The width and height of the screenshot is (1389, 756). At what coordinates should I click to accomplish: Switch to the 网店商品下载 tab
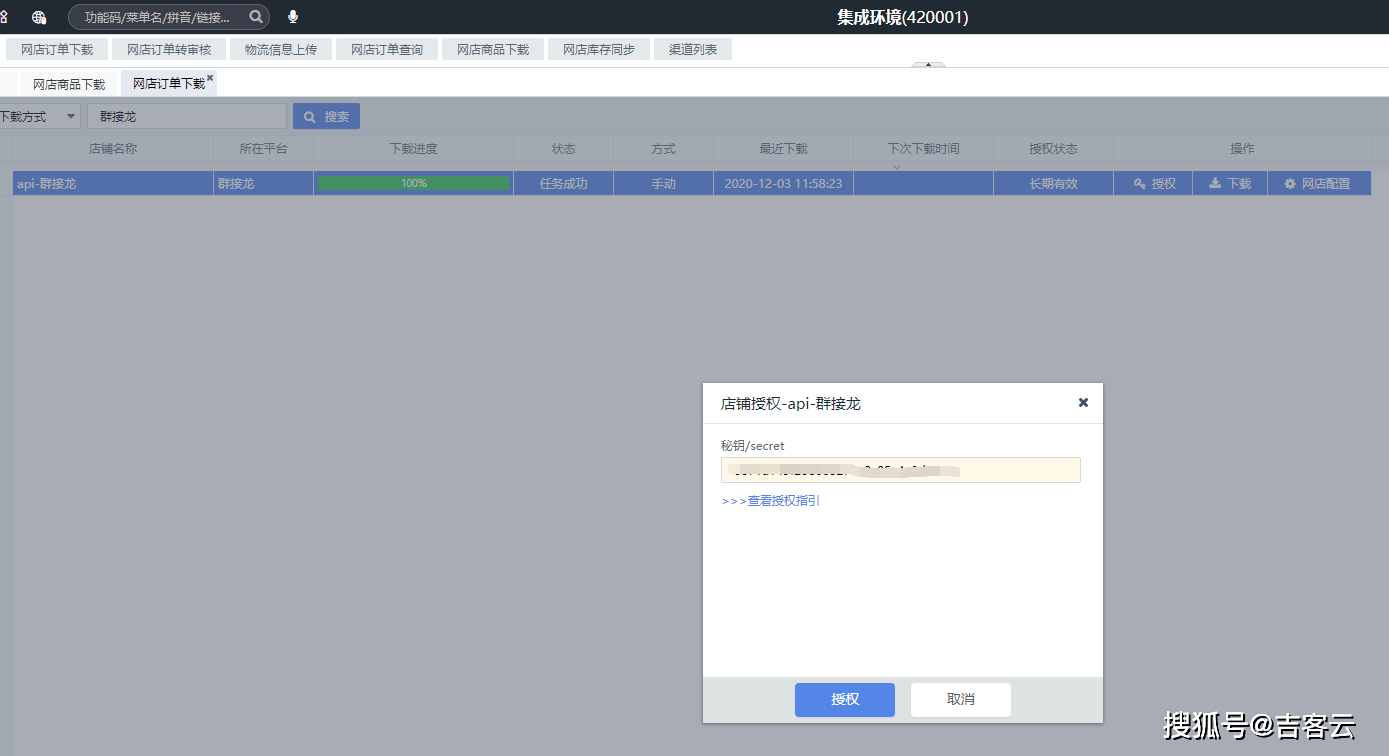coord(67,83)
